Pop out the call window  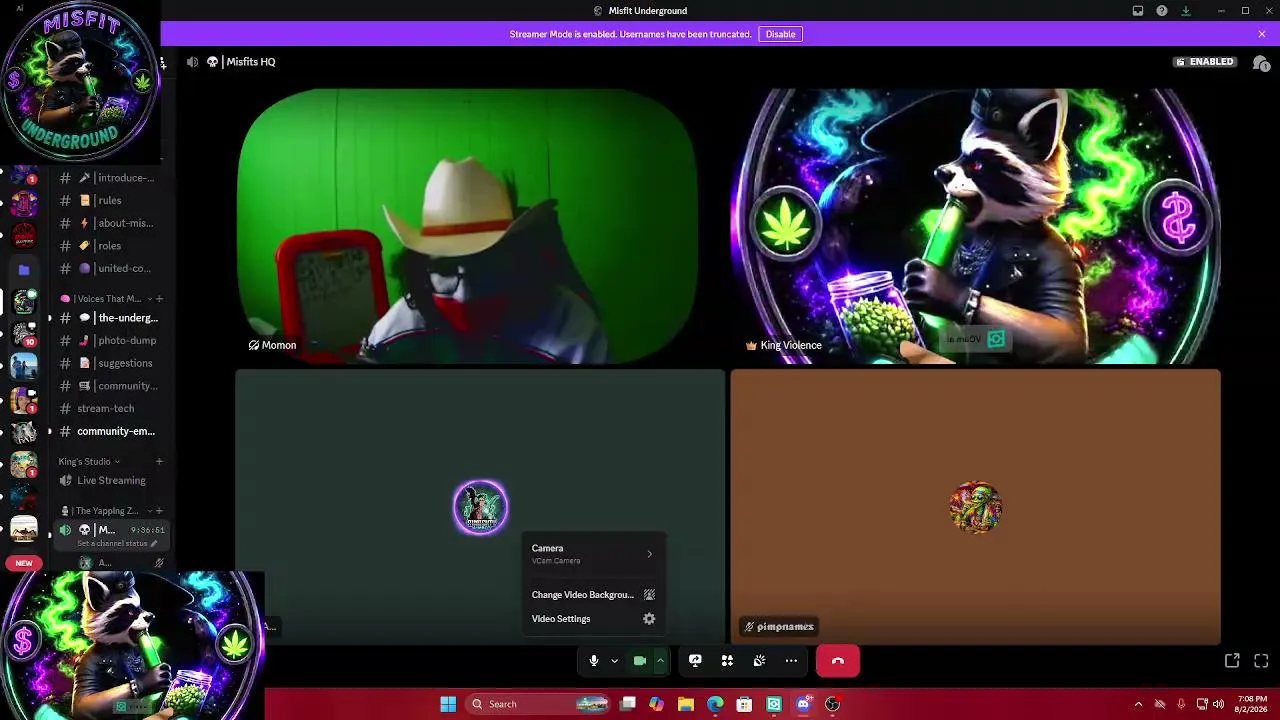[1232, 661]
